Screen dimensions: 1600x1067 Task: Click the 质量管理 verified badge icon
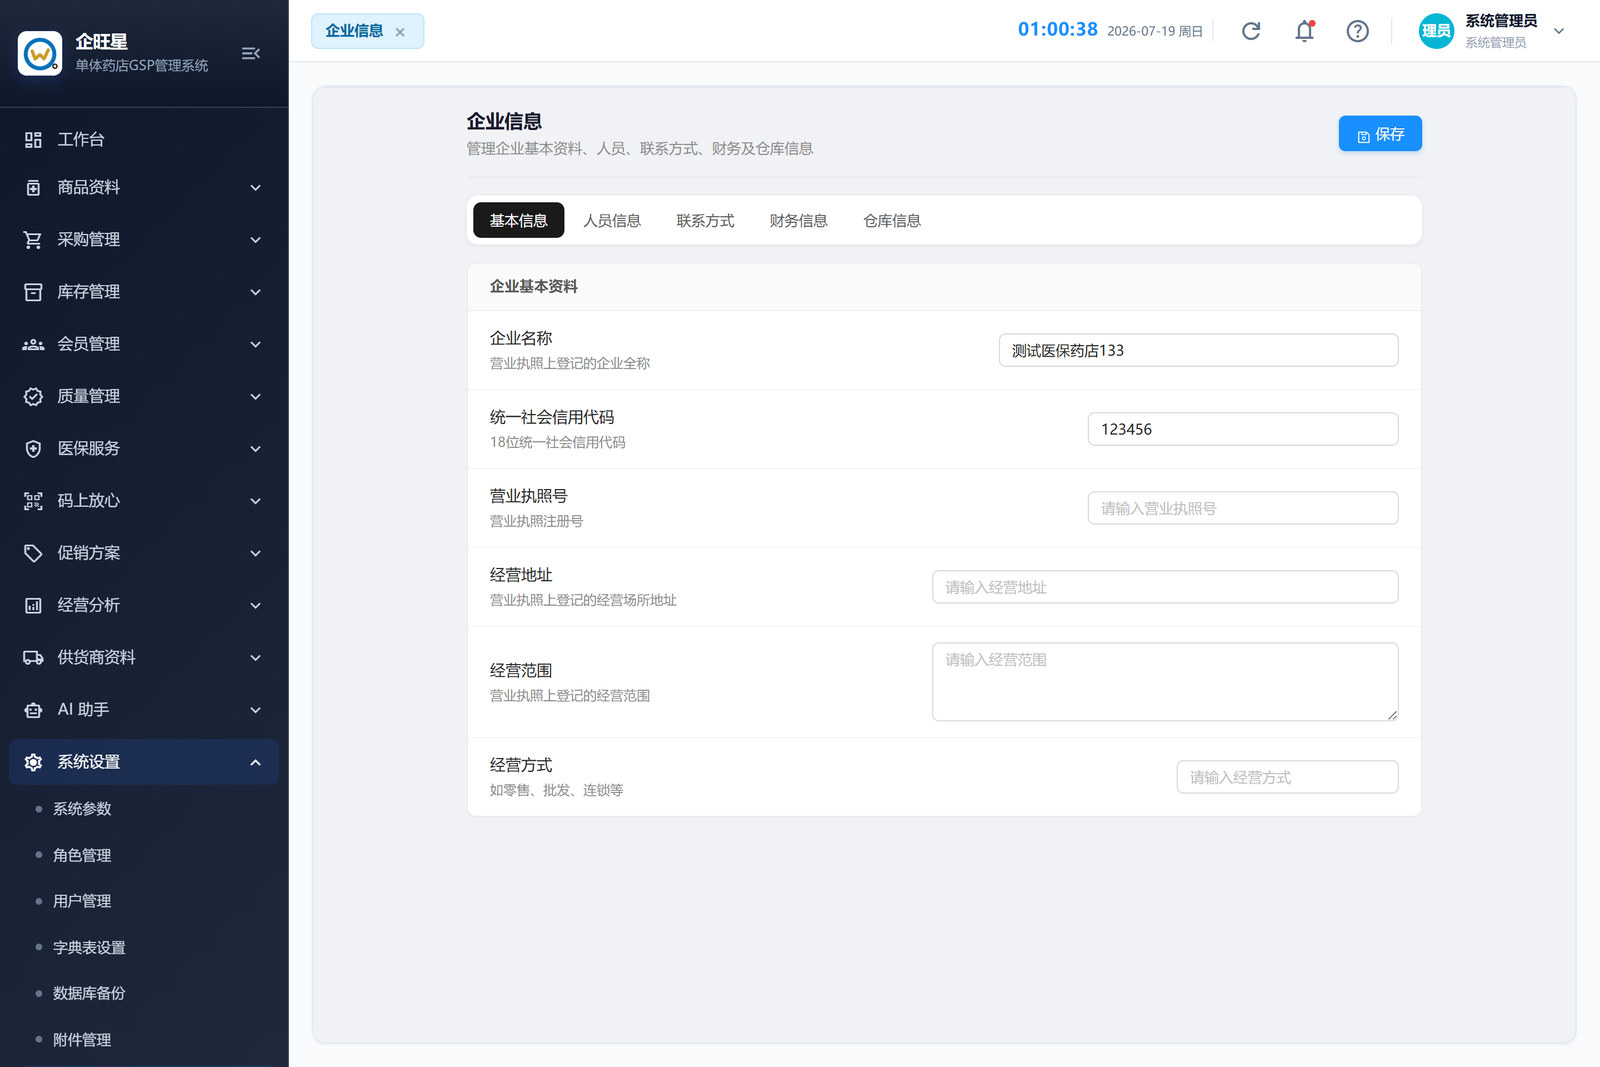(x=33, y=397)
